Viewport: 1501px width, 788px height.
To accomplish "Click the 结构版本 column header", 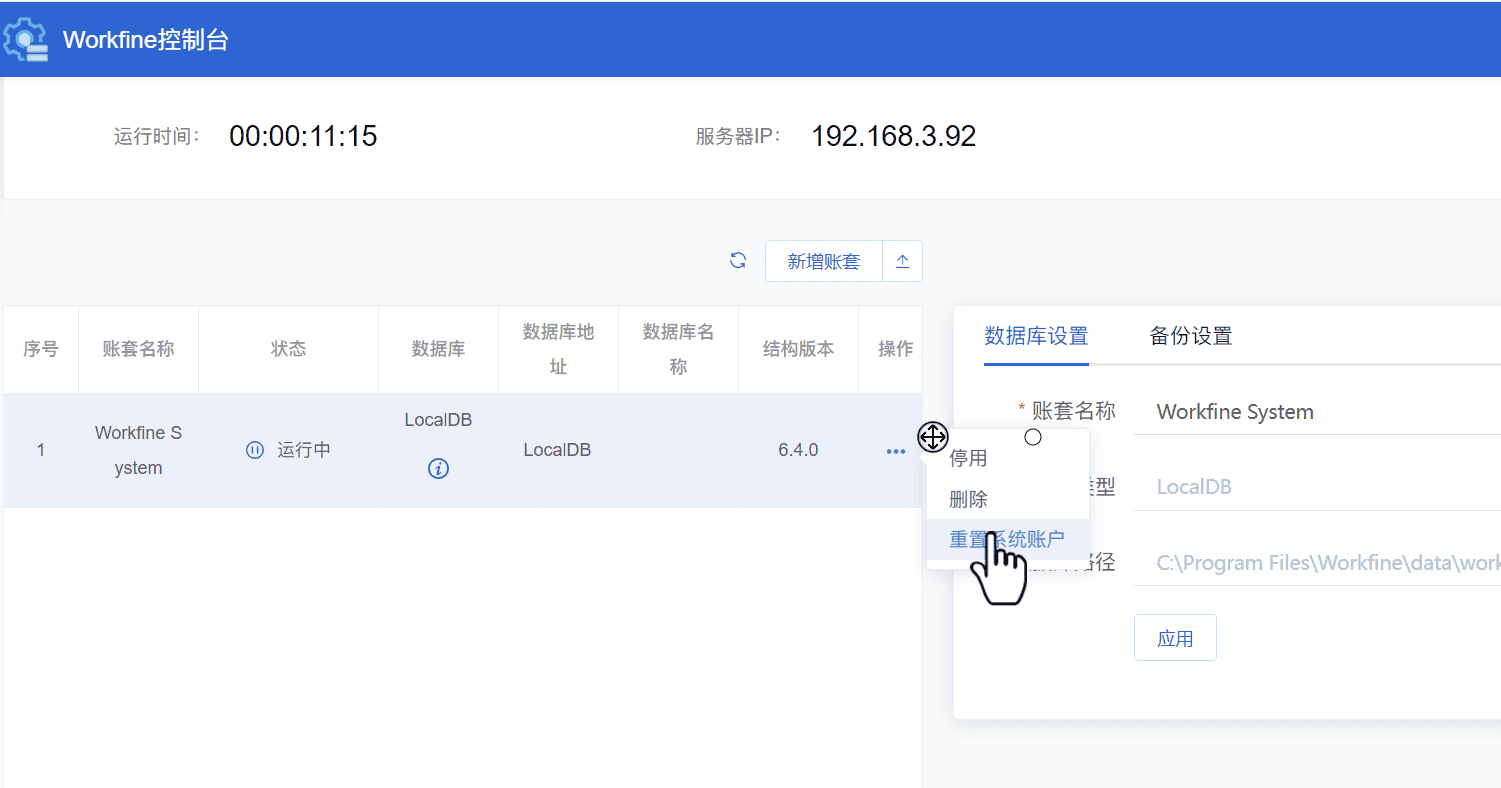I will [798, 349].
